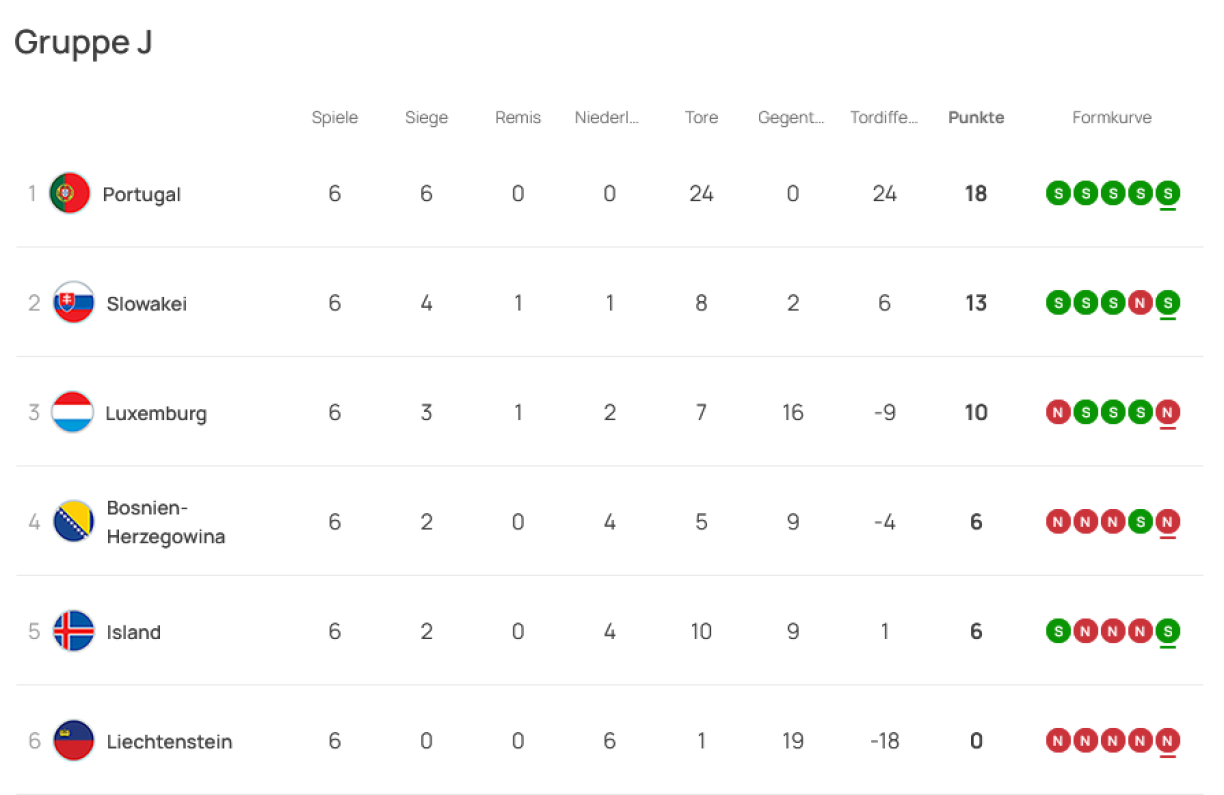Click Bosnien-Herzegowina's green S form badge
The width and height of the screenshot is (1224, 795).
coord(1140,521)
